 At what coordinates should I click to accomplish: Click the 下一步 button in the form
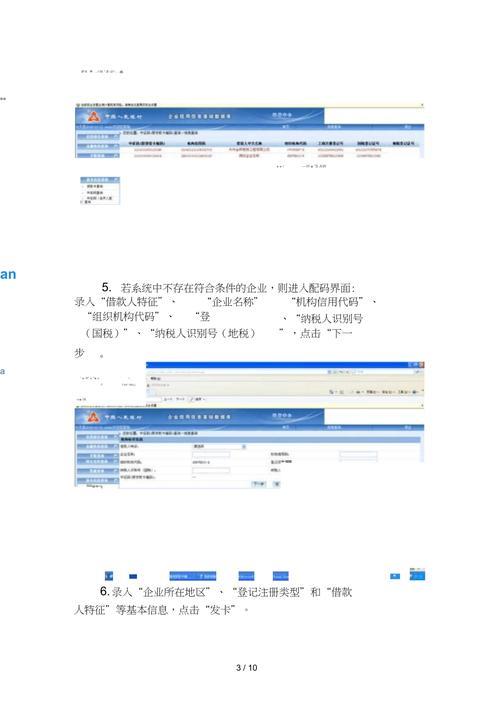click(259, 484)
